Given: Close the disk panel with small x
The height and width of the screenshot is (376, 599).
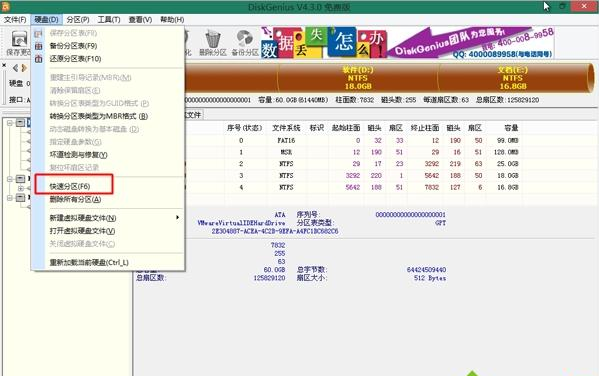Looking at the screenshot, I should (x=4, y=65).
